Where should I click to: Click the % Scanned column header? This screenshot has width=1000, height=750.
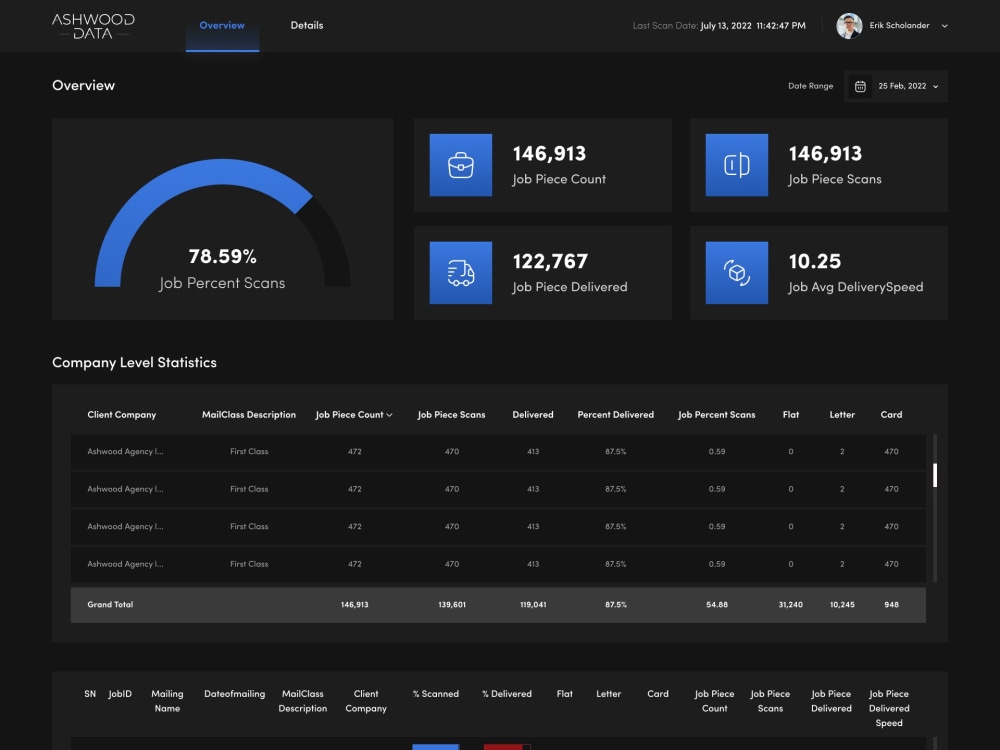coord(436,694)
